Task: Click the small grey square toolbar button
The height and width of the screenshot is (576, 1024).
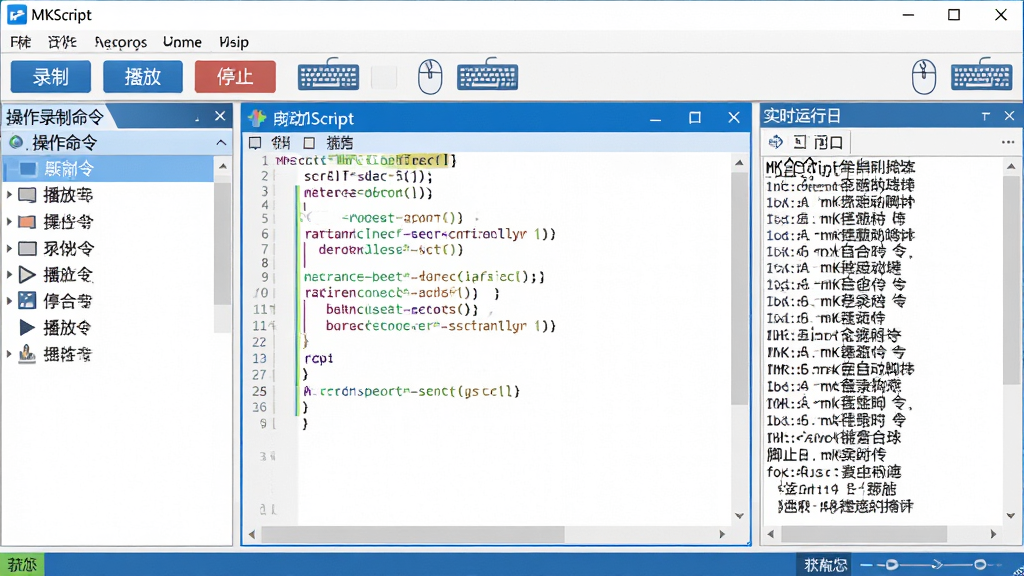Action: [x=384, y=78]
